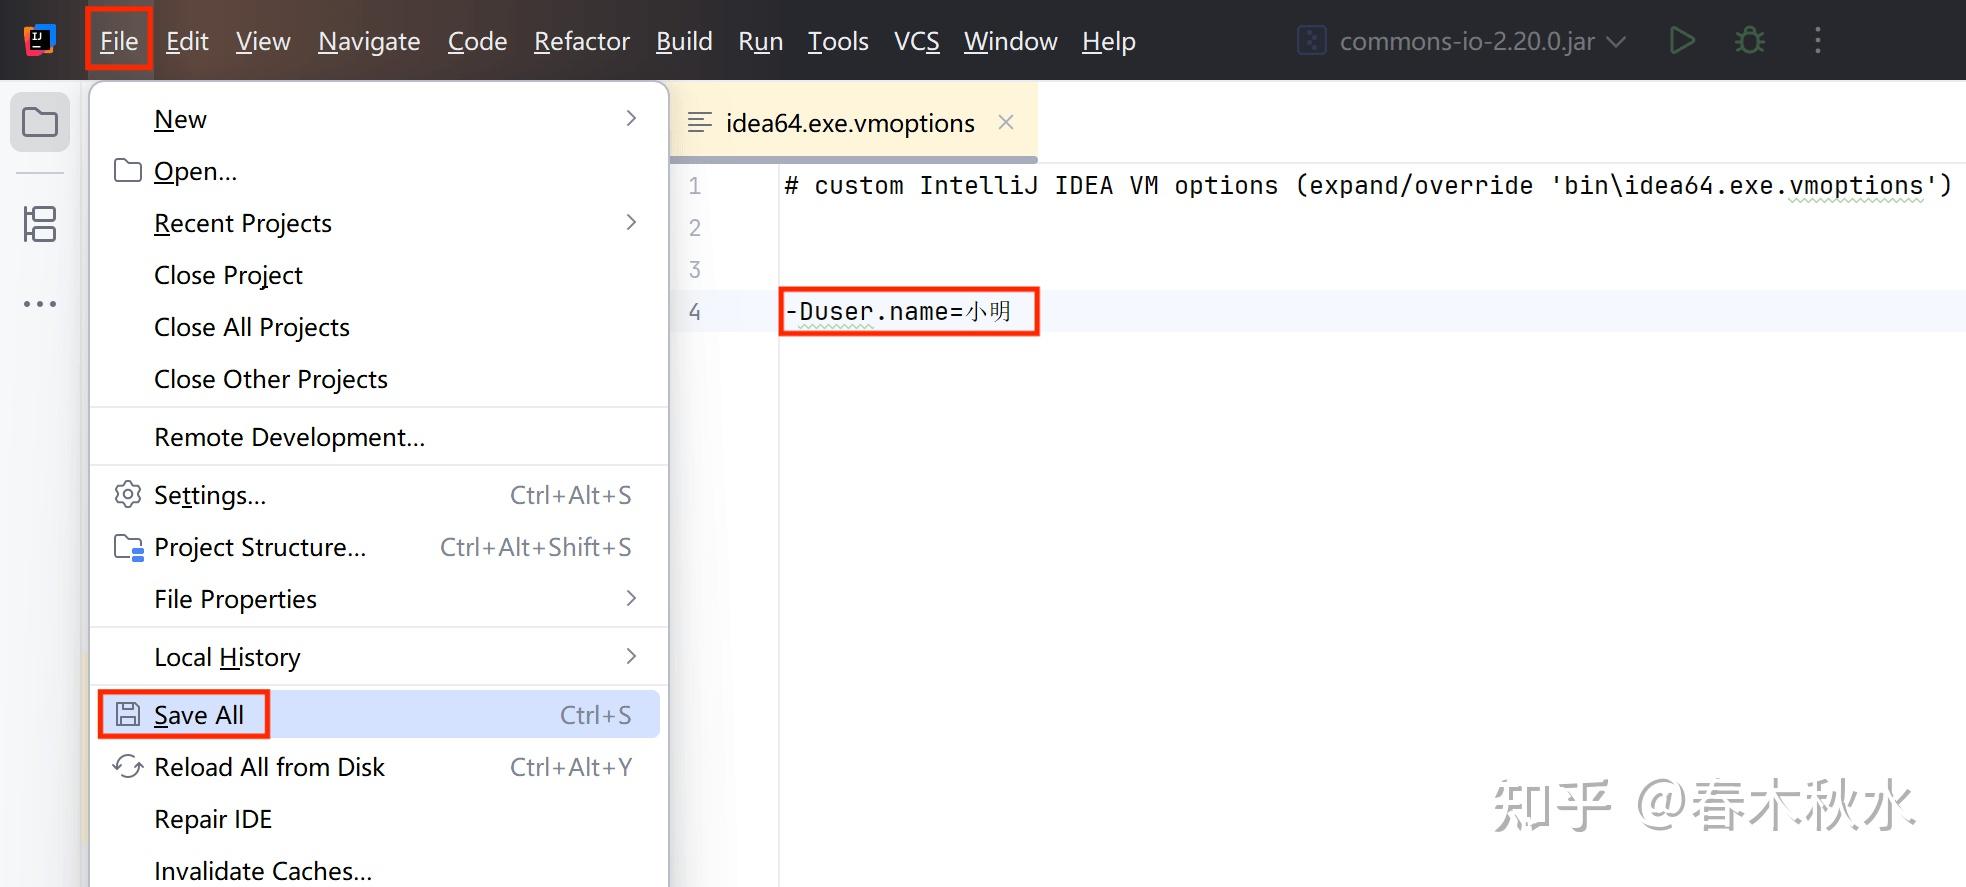Image resolution: width=1966 pixels, height=887 pixels.
Task: Select the idea64.exe.vmoptions tab
Action: [853, 122]
